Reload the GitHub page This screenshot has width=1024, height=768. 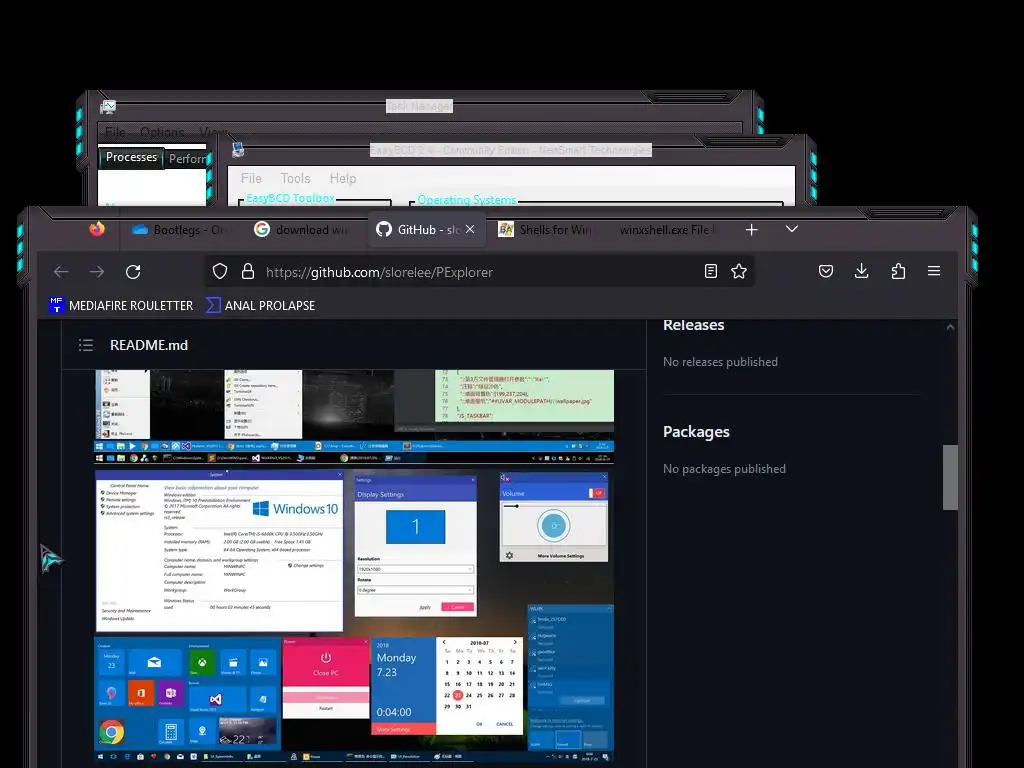[x=133, y=272]
